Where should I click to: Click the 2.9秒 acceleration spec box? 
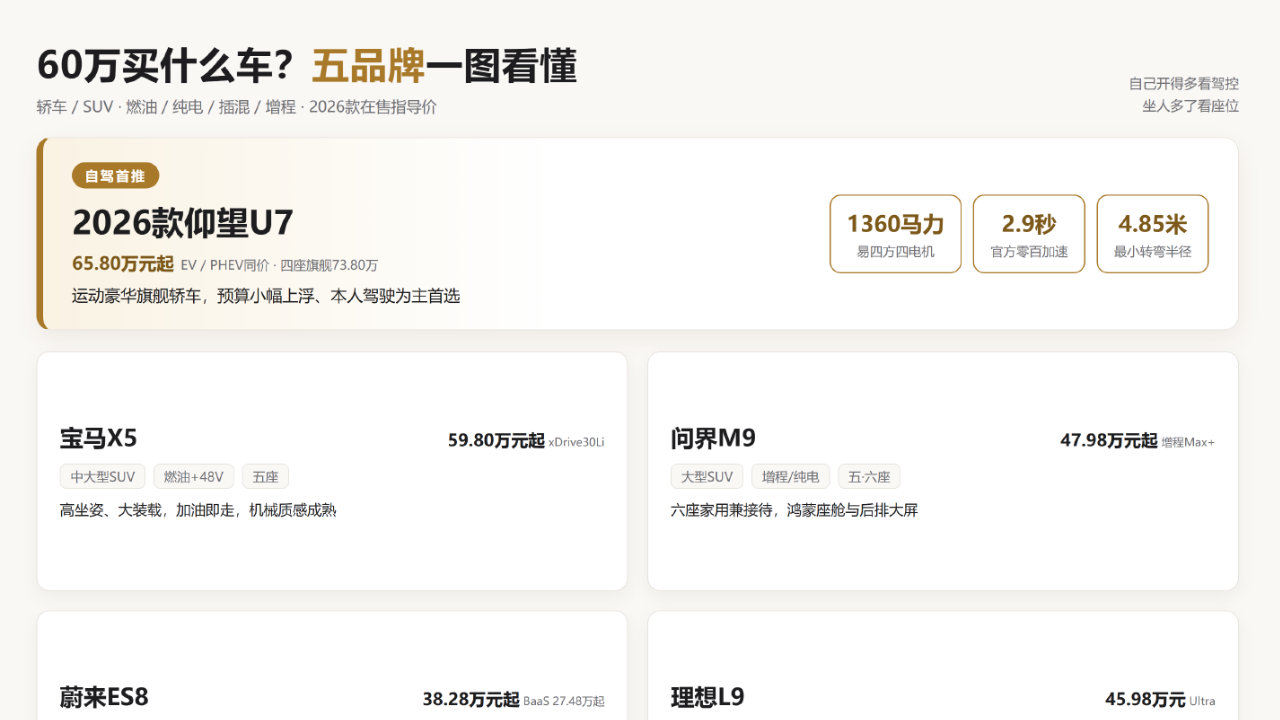click(x=1029, y=233)
